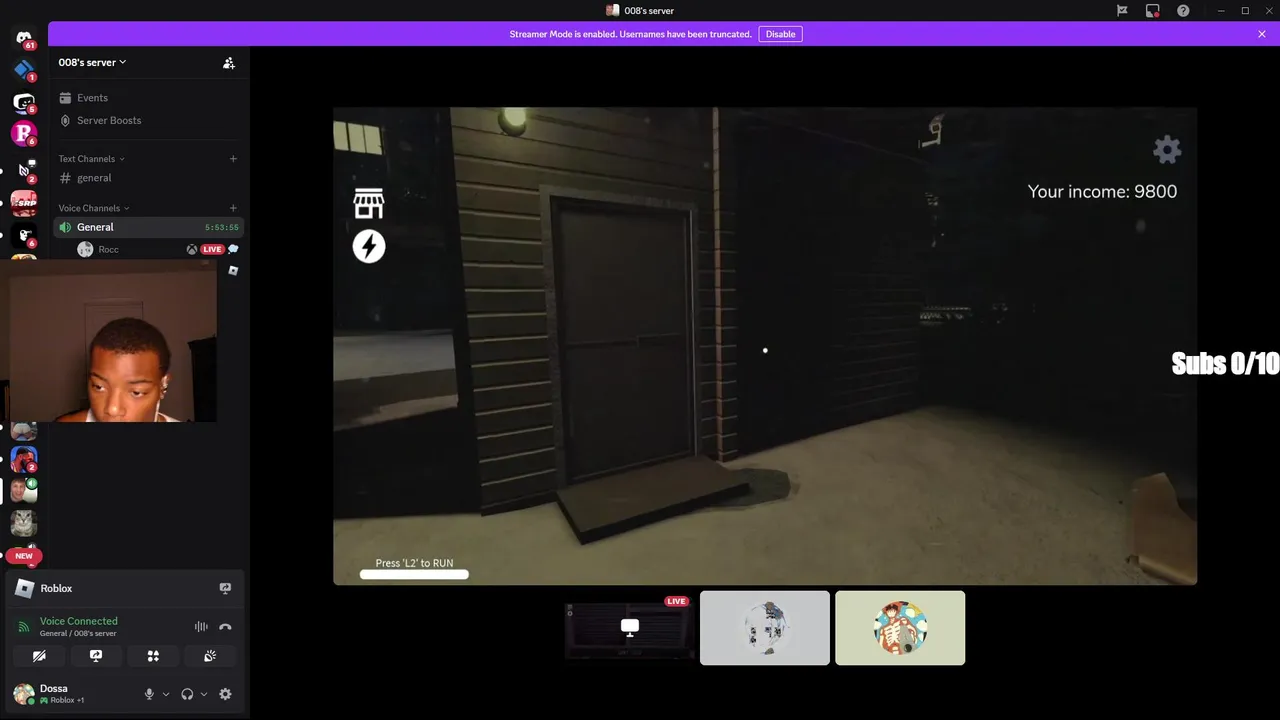
Task: Collapse the Voice Channels category
Action: point(94,208)
